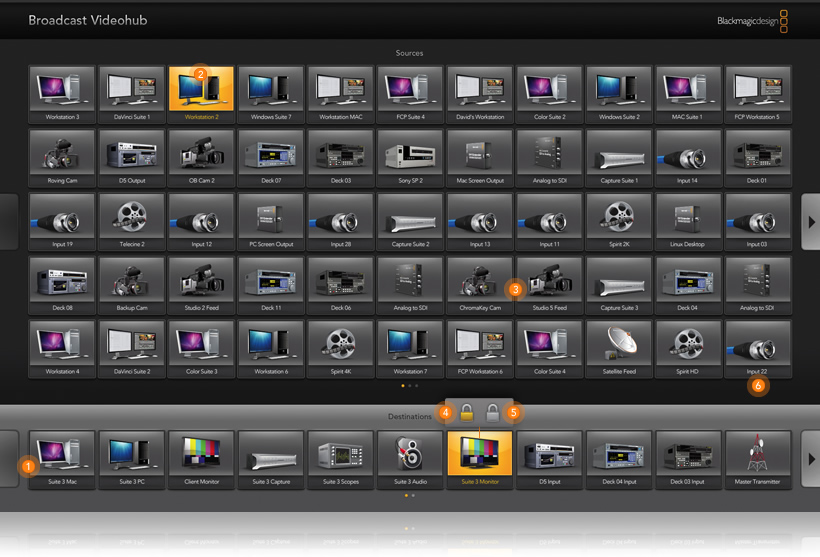The width and height of the screenshot is (820, 557).
Task: Pick Suite 3 Scopes destination
Action: click(340, 460)
